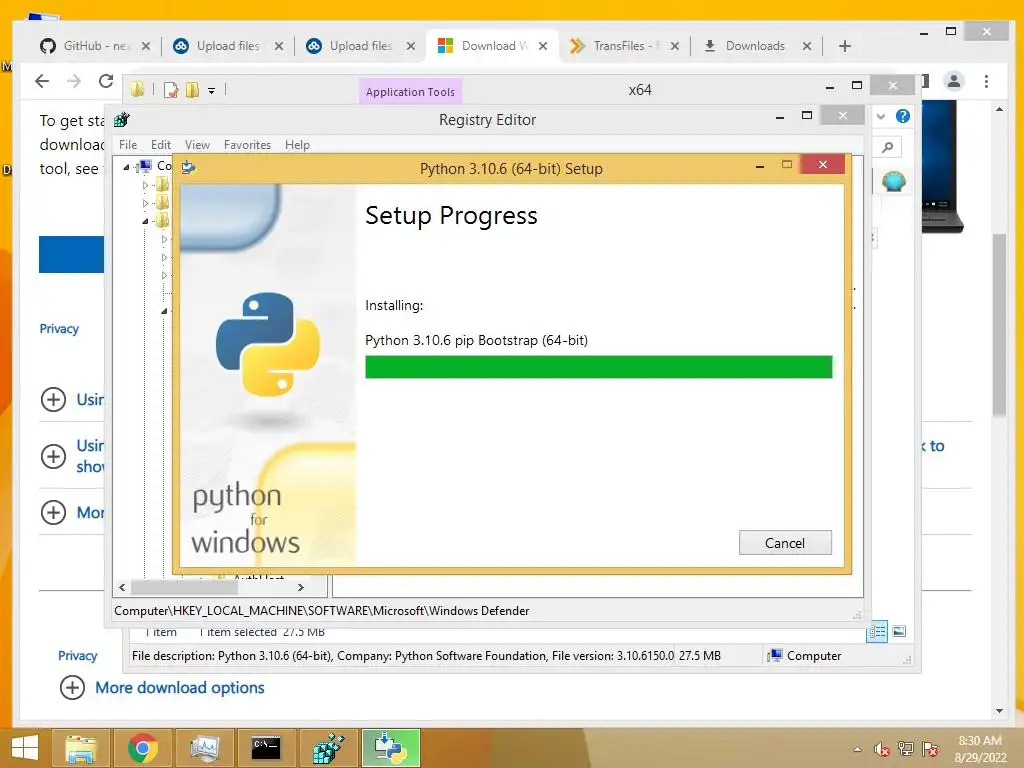Click the Python Setup title bar icon
The height and width of the screenshot is (768, 1024).
pos(189,168)
